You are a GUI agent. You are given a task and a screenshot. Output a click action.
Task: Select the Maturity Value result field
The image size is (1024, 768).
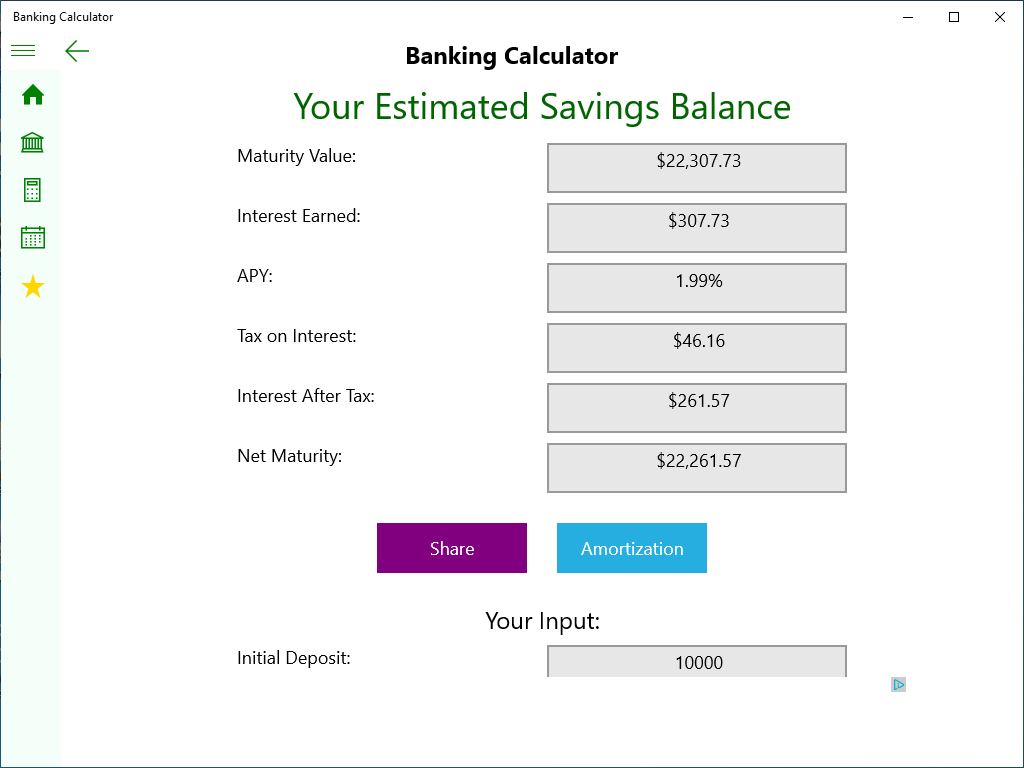pos(697,167)
